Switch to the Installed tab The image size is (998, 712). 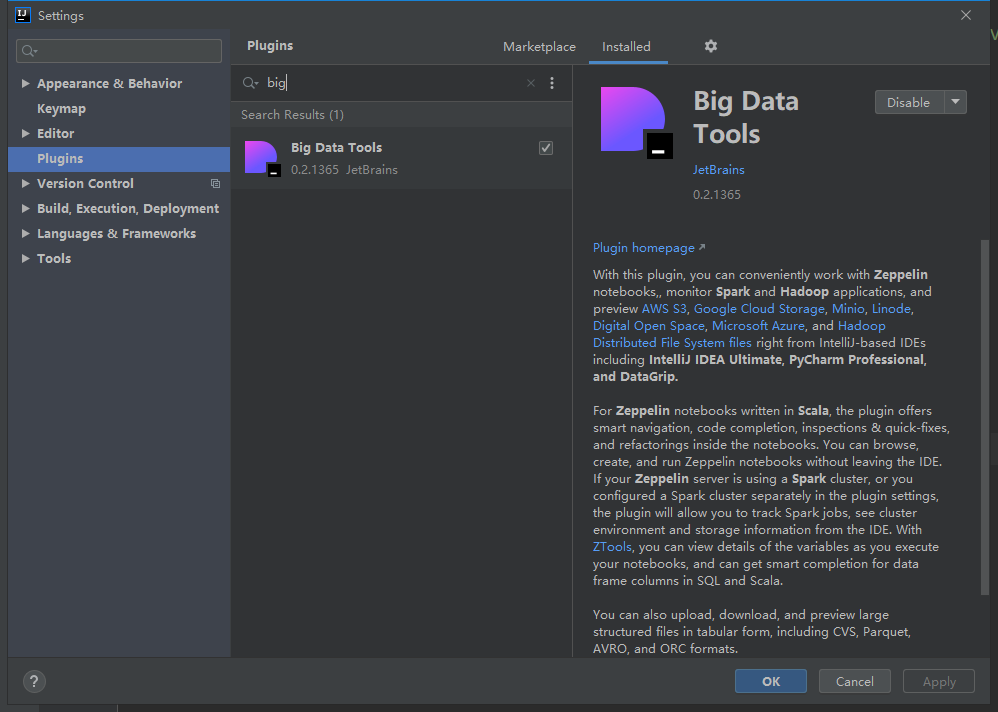(x=626, y=46)
